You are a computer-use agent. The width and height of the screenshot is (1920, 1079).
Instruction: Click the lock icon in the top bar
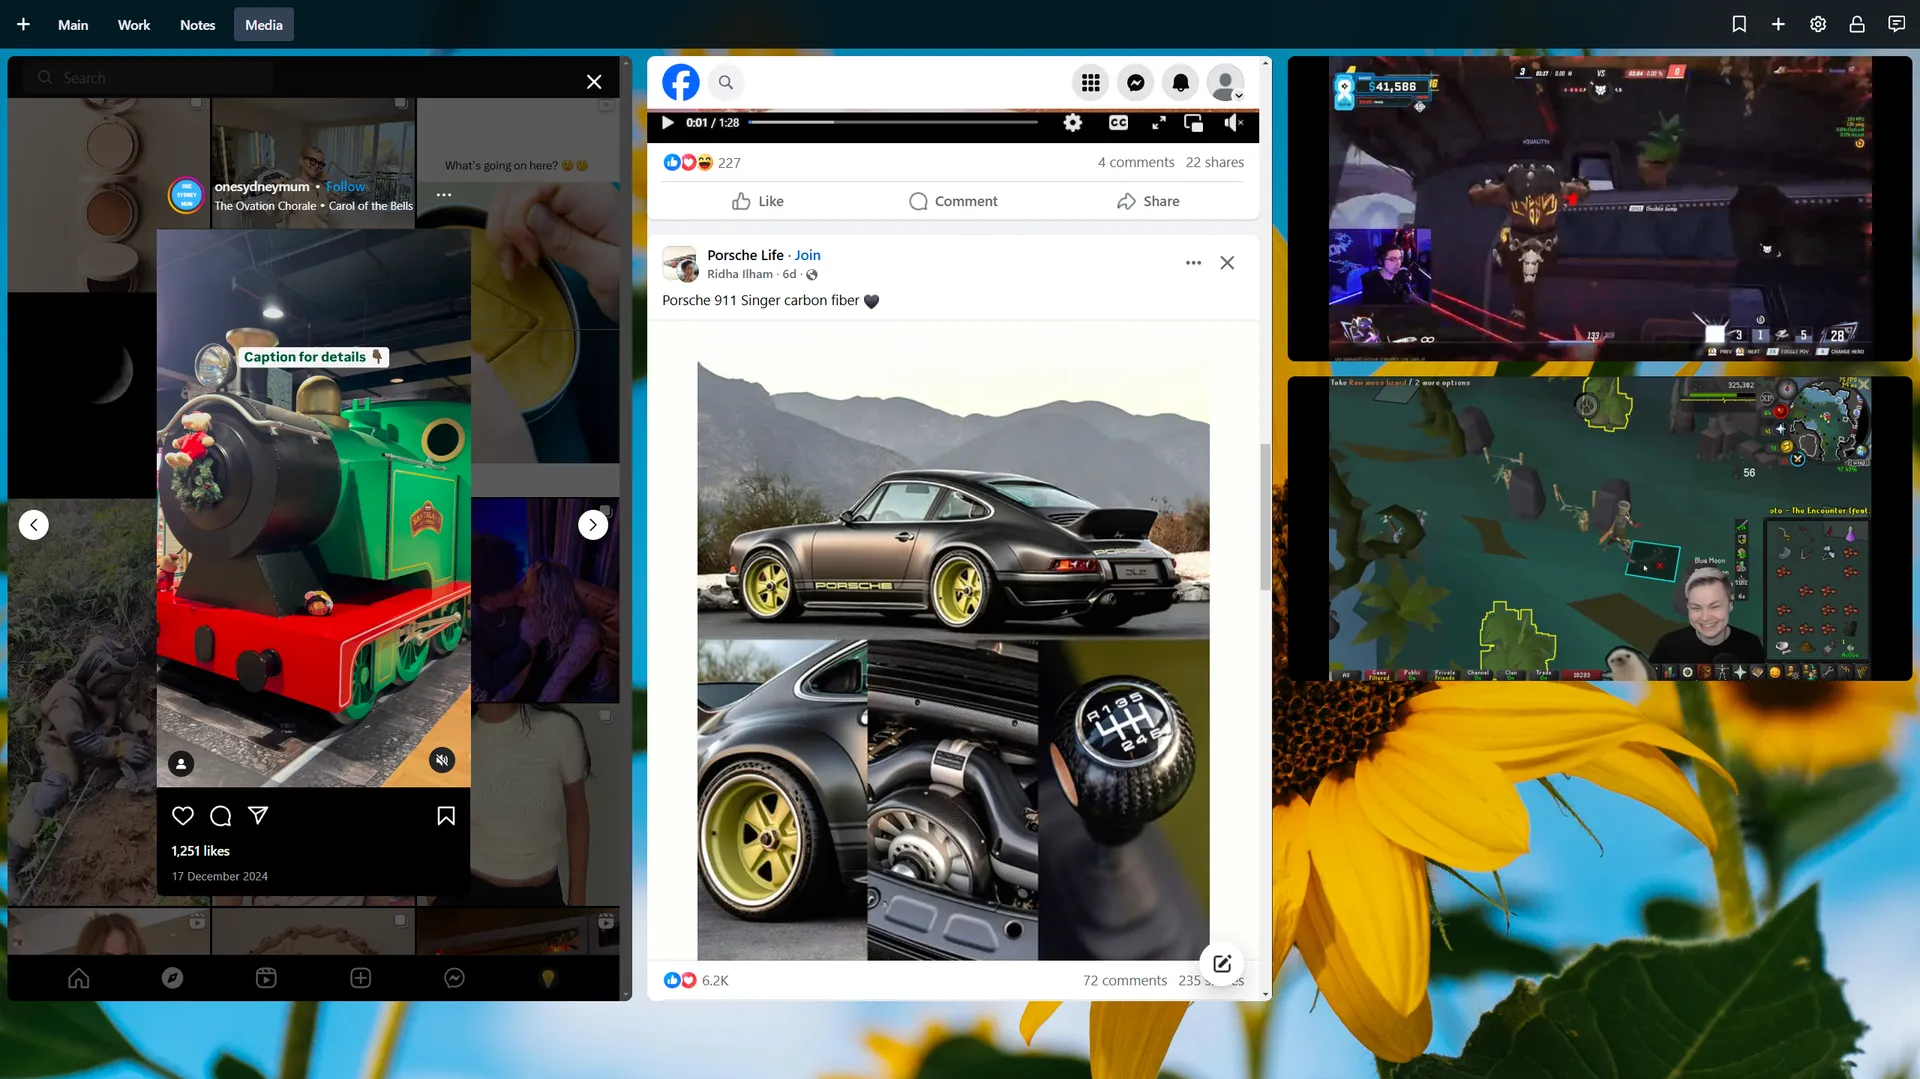pyautogui.click(x=1857, y=24)
